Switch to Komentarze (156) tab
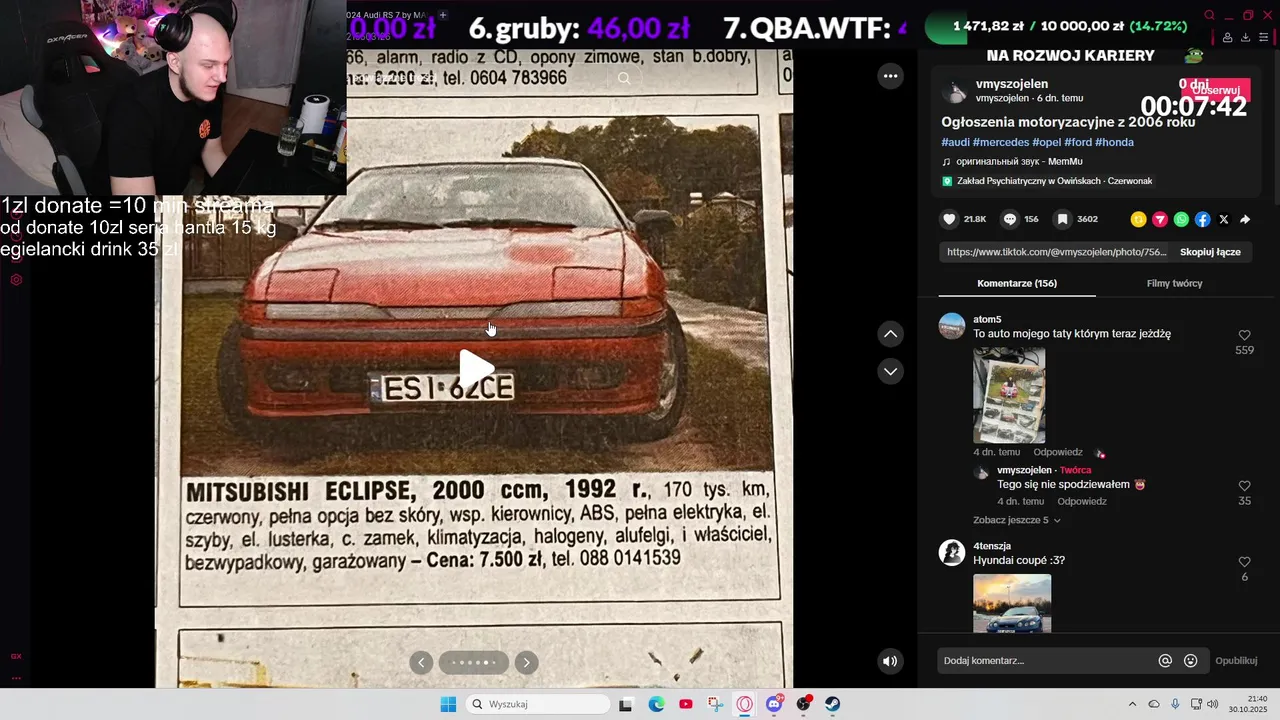This screenshot has width=1280, height=720. pyautogui.click(x=1017, y=283)
